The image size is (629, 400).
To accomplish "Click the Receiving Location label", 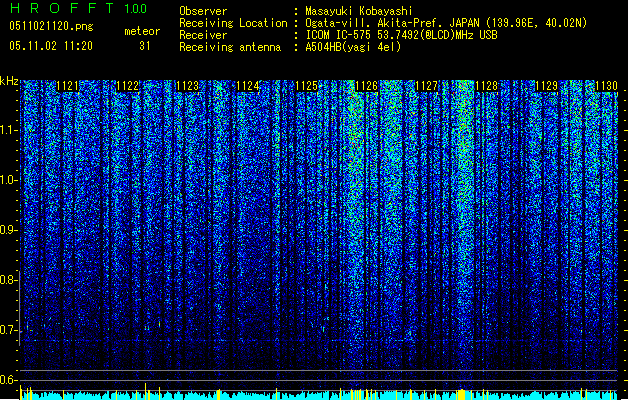I will tap(233, 23).
